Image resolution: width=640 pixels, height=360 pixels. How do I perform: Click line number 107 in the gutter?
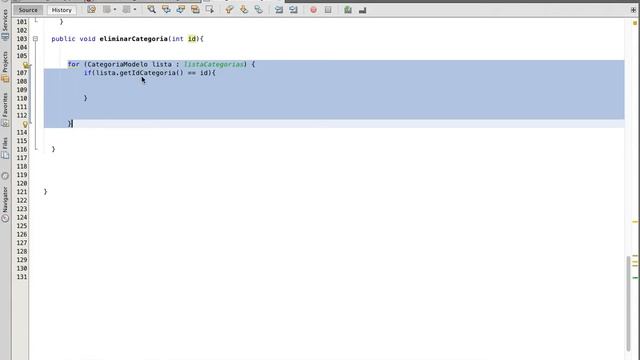coord(22,73)
